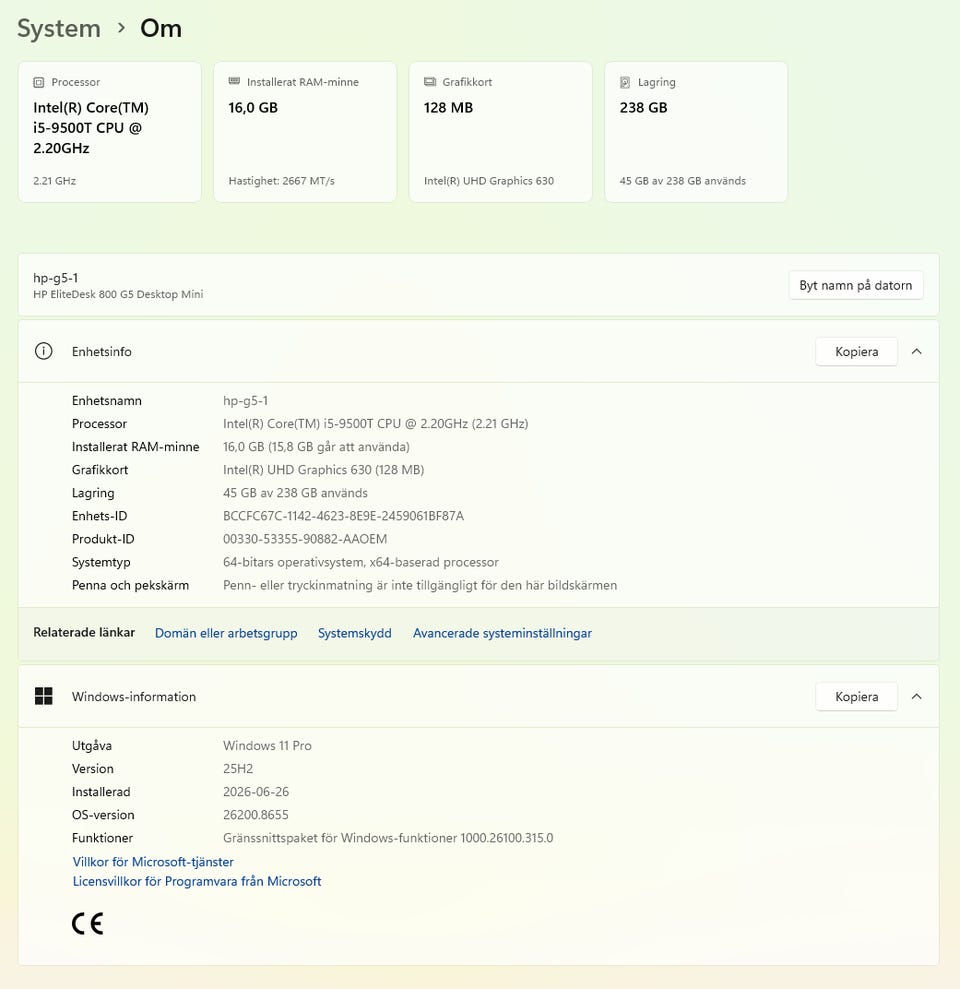Go back to System breadcrumb
This screenshot has width=960, height=989.
[x=59, y=28]
